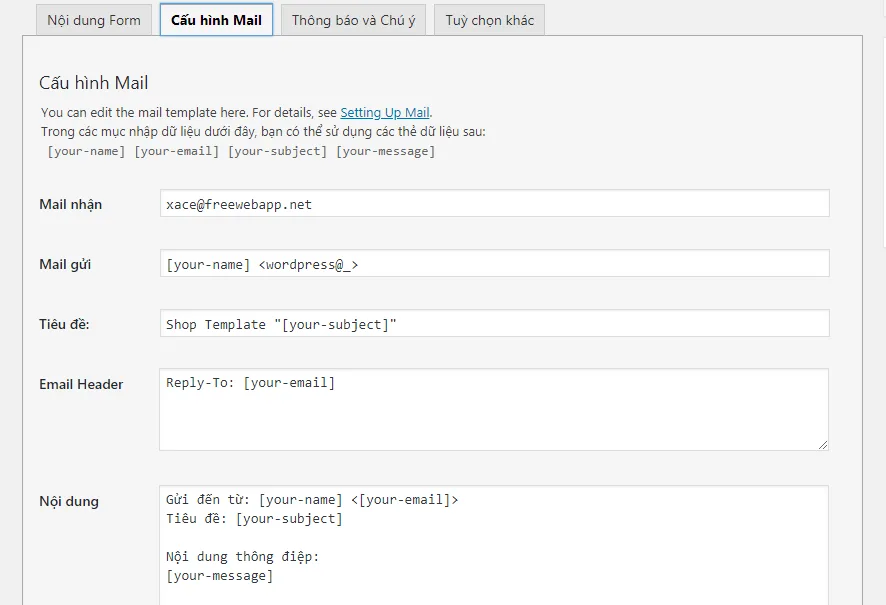Click the Nội dung field label

point(69,501)
